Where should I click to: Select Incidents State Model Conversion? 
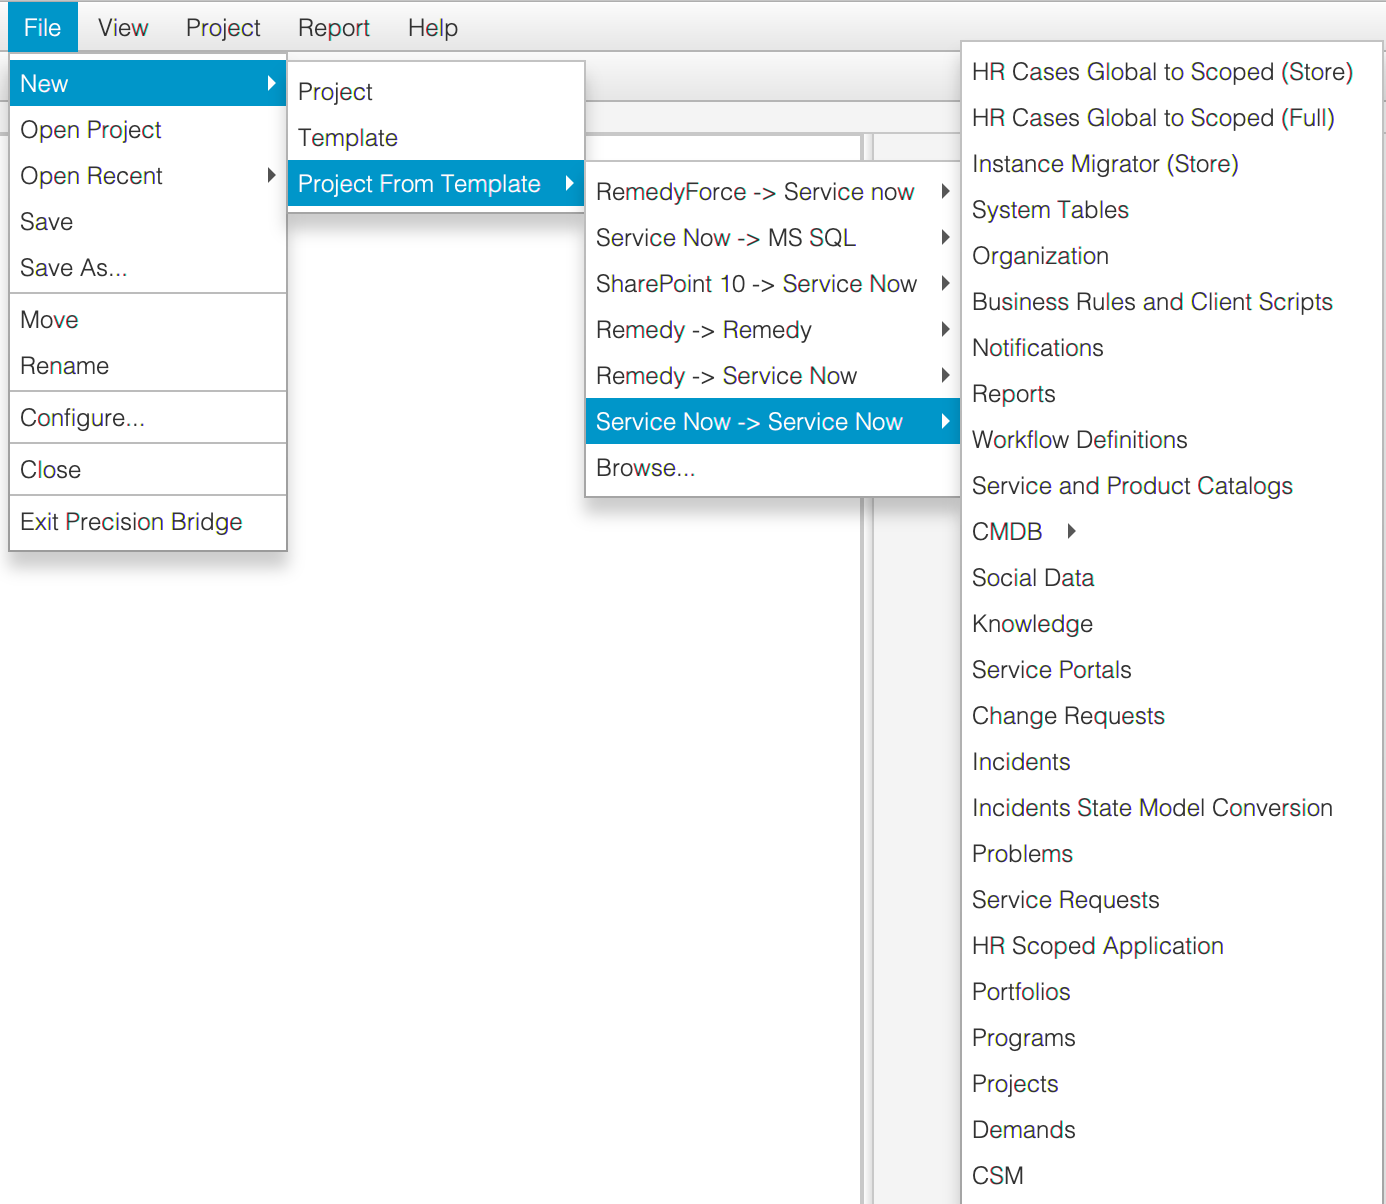coord(1172,807)
